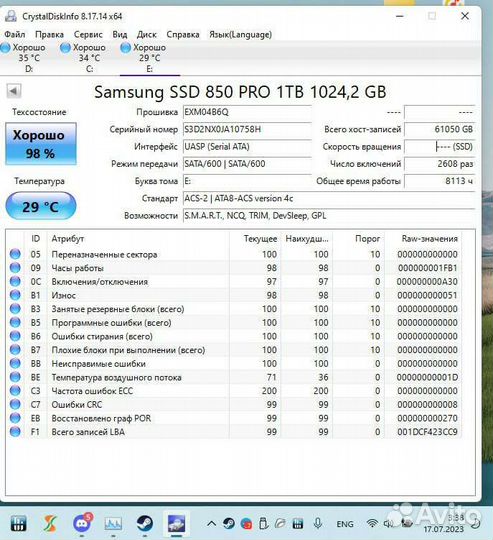Select disk D: status icon at 35 °C

6,48
